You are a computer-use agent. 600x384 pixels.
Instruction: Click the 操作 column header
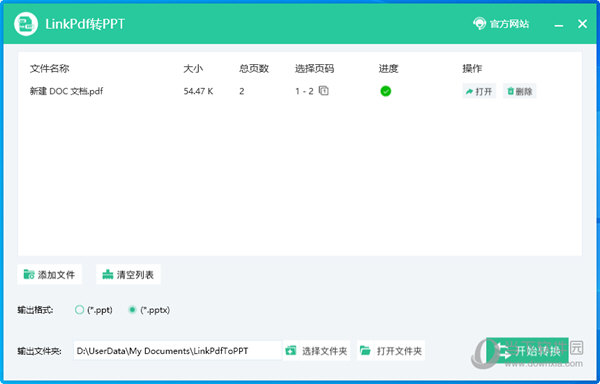click(472, 68)
